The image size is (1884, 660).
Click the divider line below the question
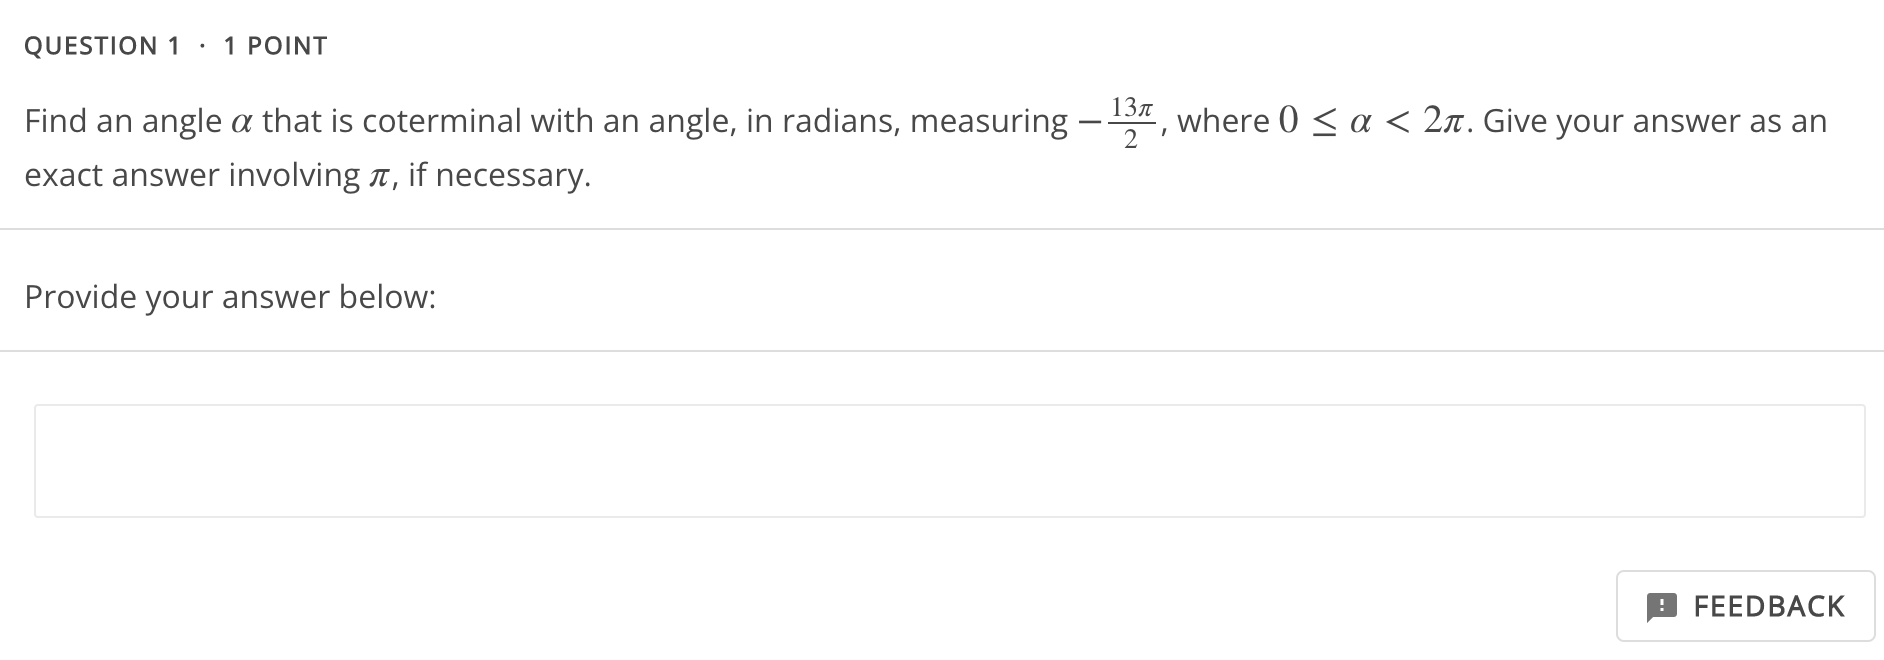(940, 227)
